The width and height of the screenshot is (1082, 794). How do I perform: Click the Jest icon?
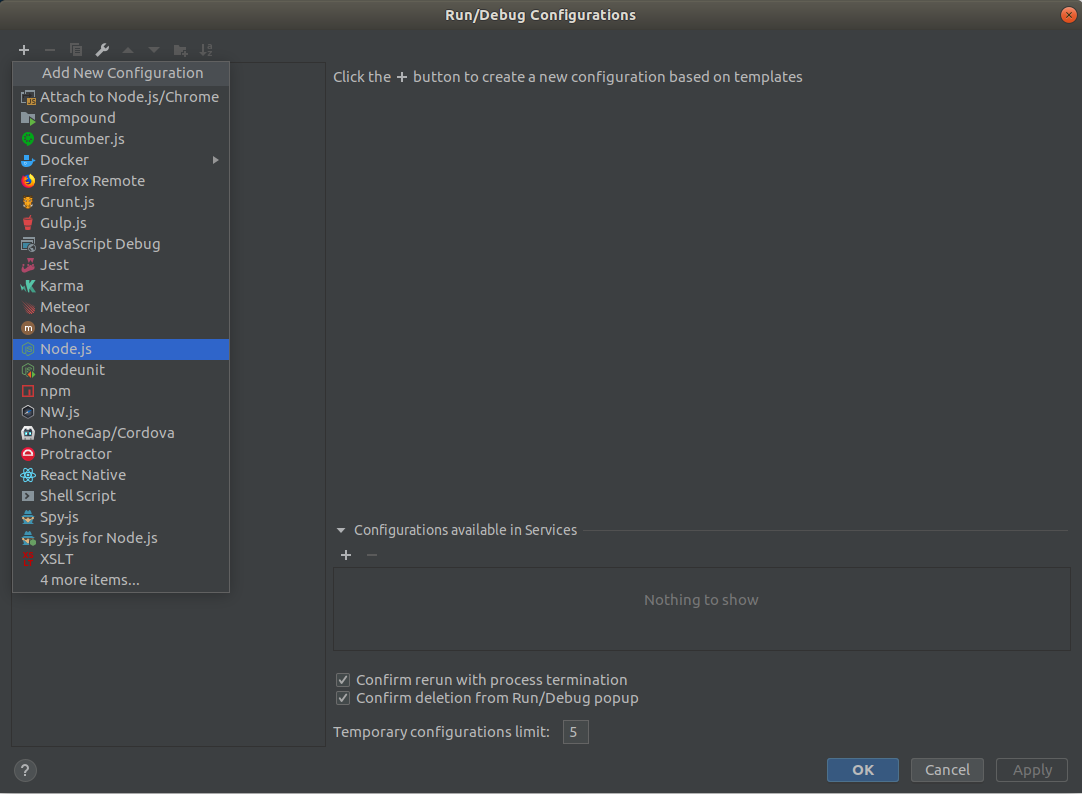(28, 265)
